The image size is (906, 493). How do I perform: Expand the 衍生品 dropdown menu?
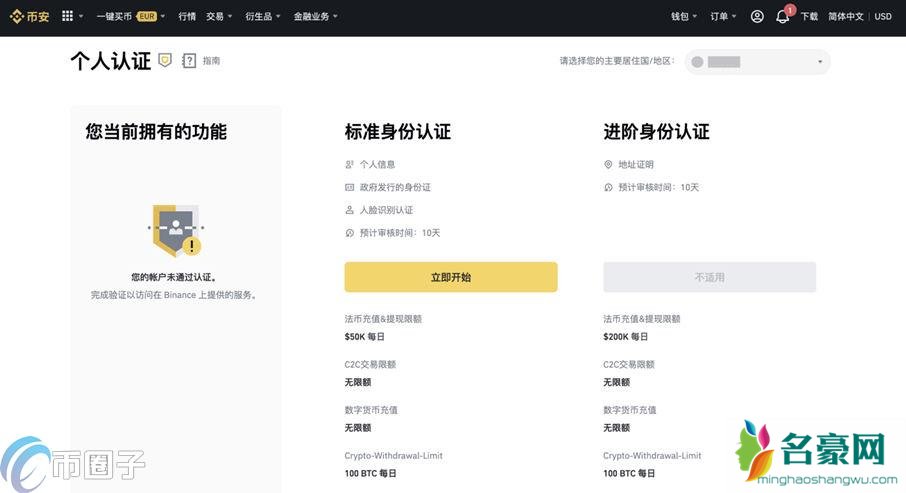pyautogui.click(x=262, y=16)
